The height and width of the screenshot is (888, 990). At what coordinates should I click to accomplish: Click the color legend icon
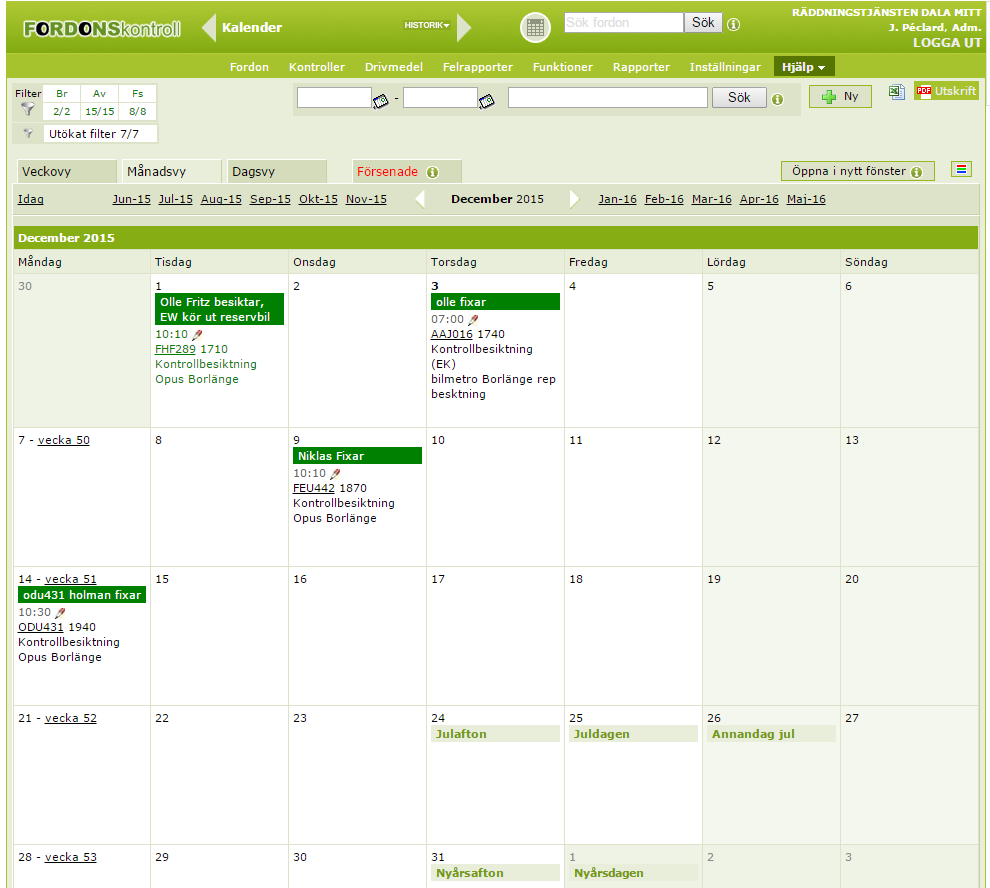[962, 170]
